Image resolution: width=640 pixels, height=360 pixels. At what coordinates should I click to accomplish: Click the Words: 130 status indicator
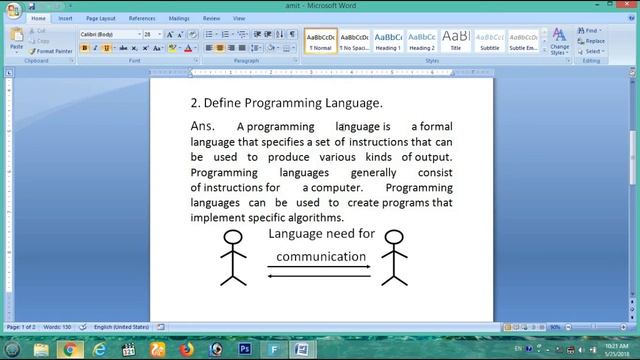point(57,327)
